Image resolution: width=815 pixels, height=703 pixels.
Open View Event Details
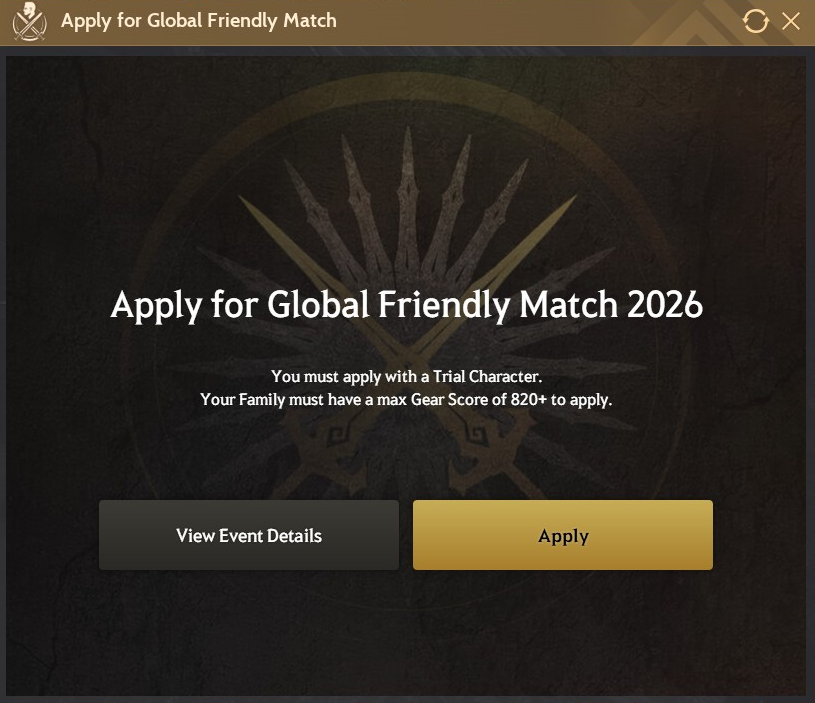(x=249, y=535)
